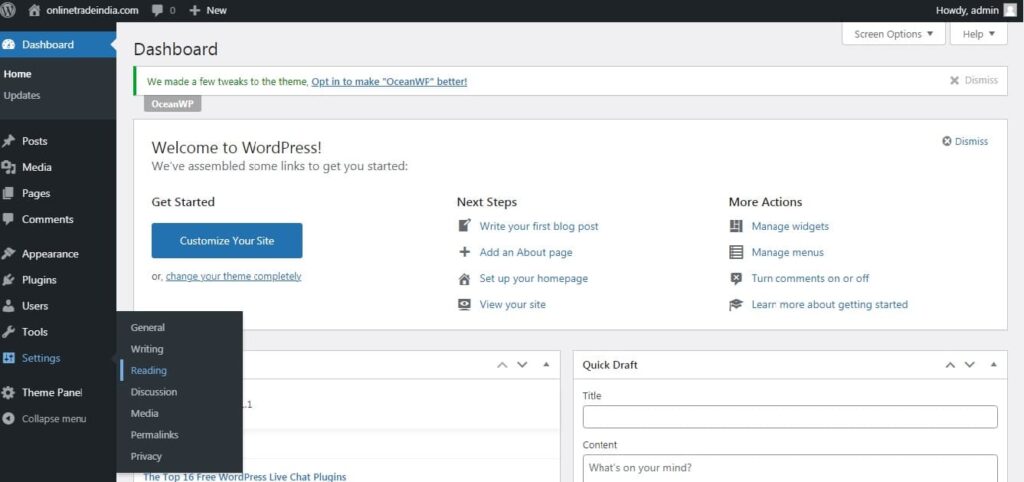
Task: Click the Posts pushpin icon
Action: [8, 141]
